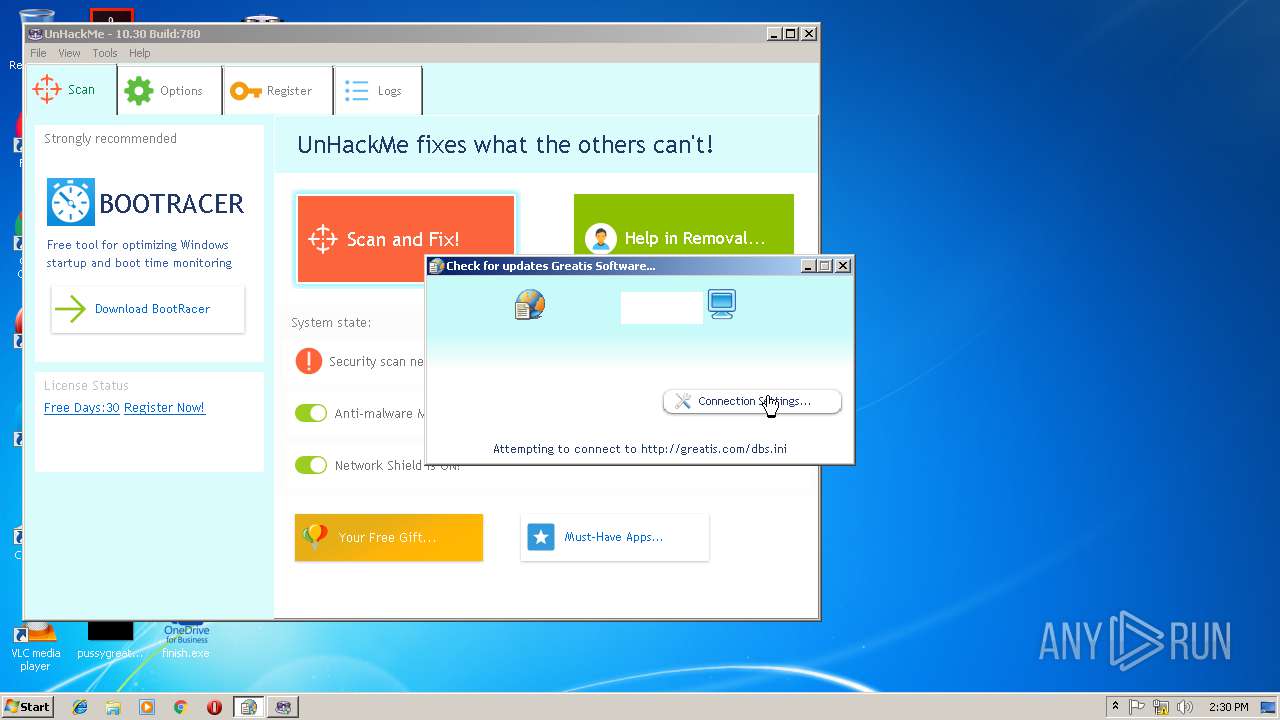Maximize the UnHackMe window

pyautogui.click(x=790, y=33)
